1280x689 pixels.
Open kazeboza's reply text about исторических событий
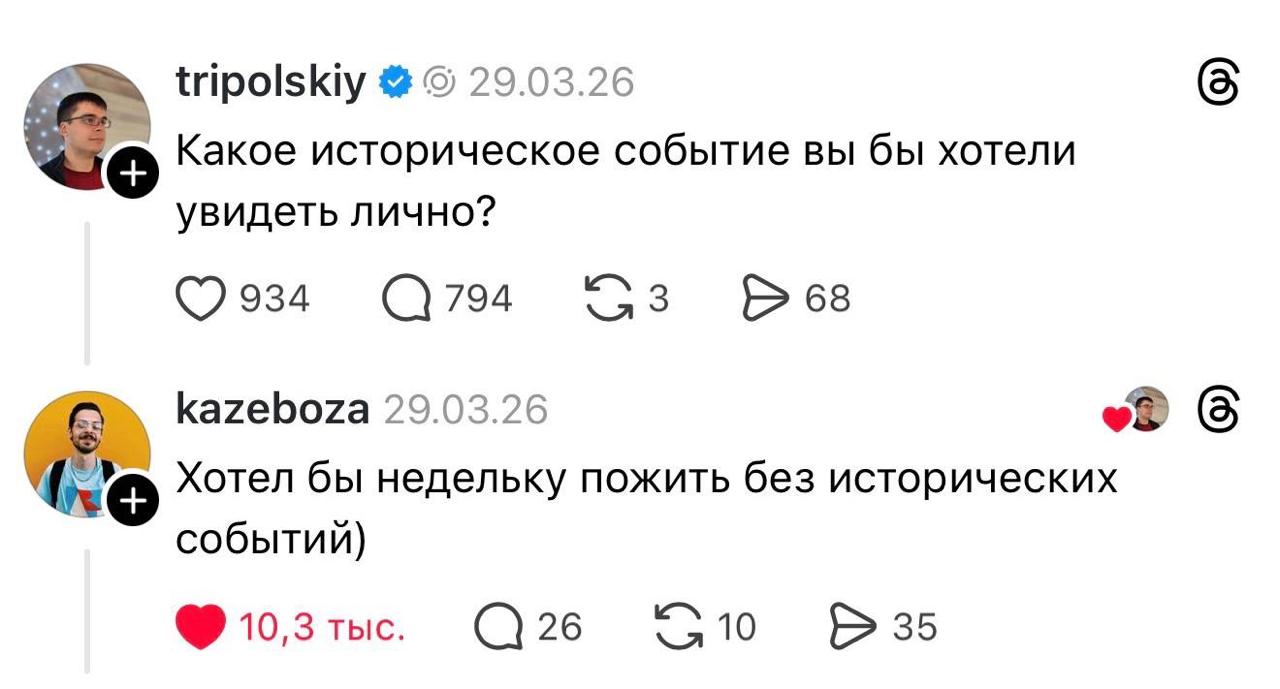point(645,509)
